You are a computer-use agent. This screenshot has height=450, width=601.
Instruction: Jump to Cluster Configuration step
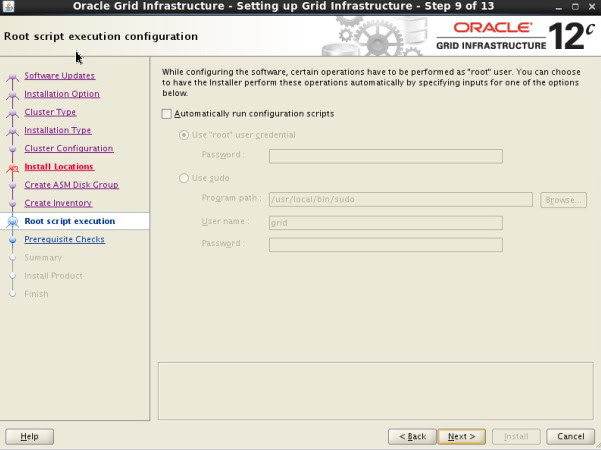(x=69, y=148)
